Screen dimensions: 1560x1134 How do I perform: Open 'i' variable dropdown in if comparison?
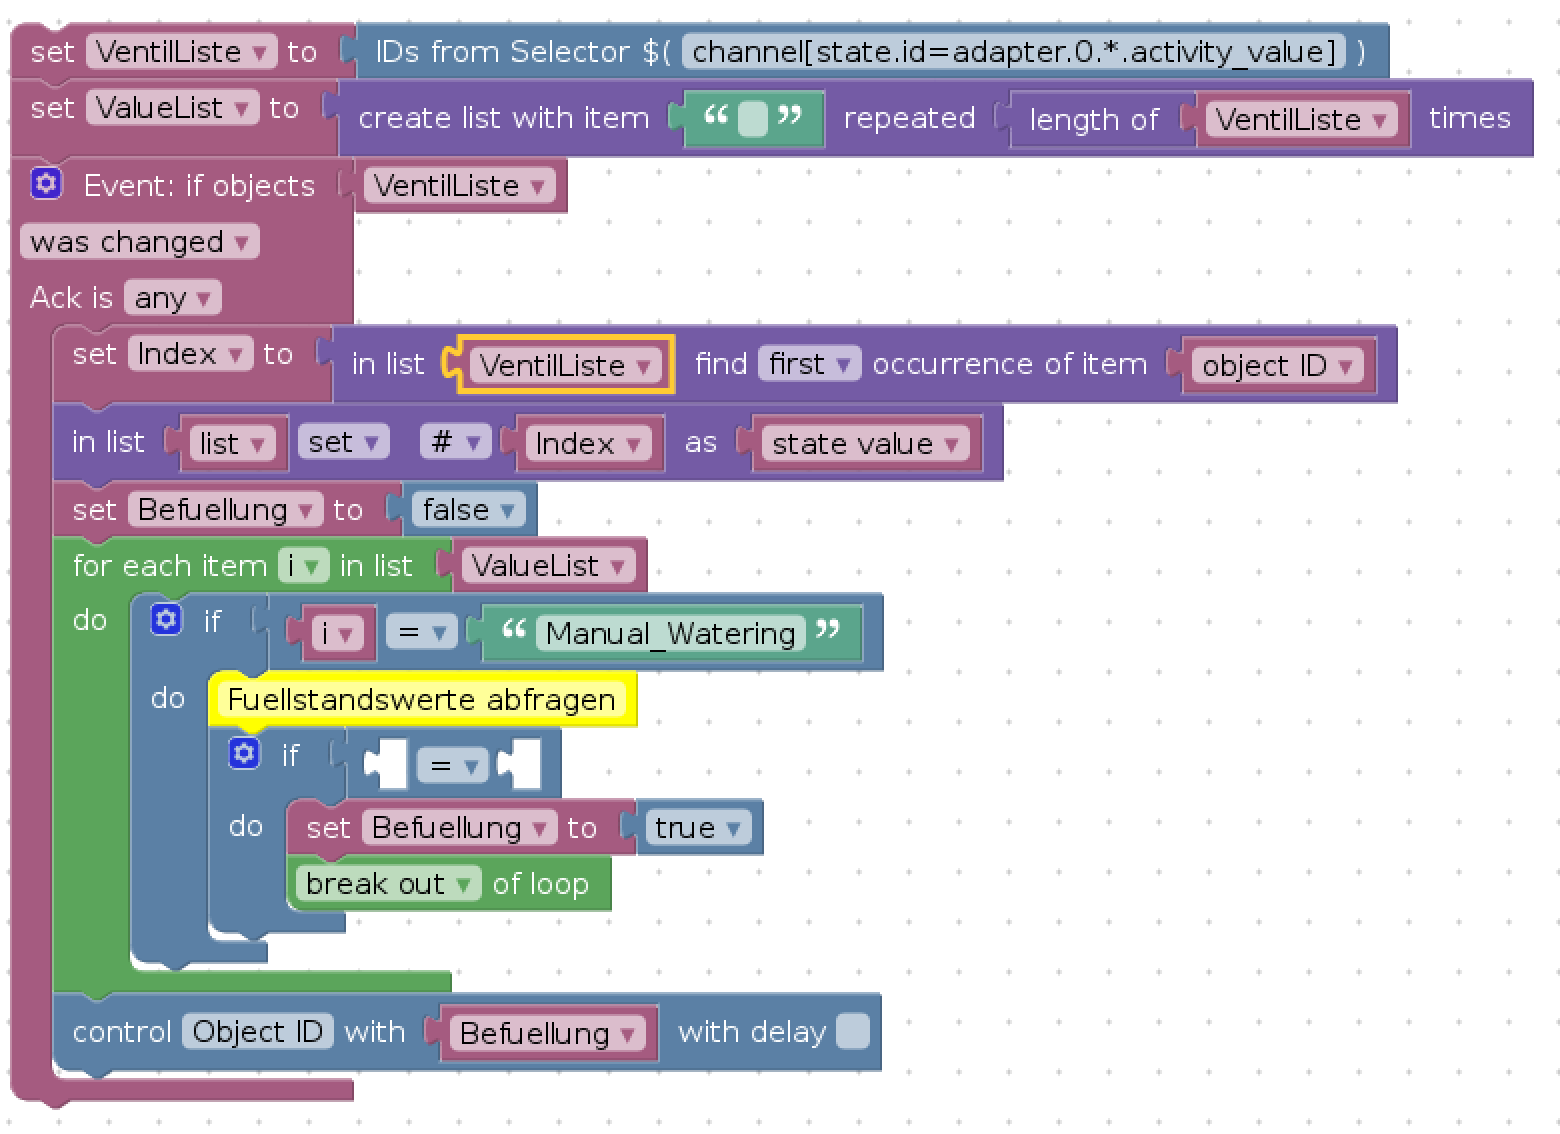pyautogui.click(x=336, y=634)
